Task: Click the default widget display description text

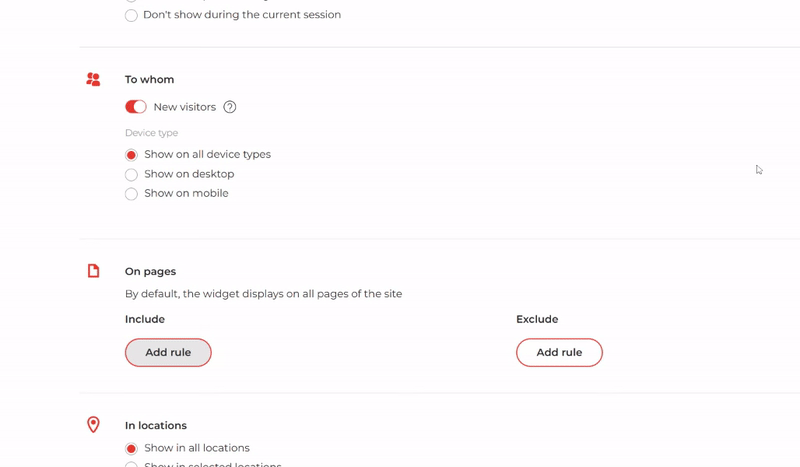Action: [x=263, y=294]
